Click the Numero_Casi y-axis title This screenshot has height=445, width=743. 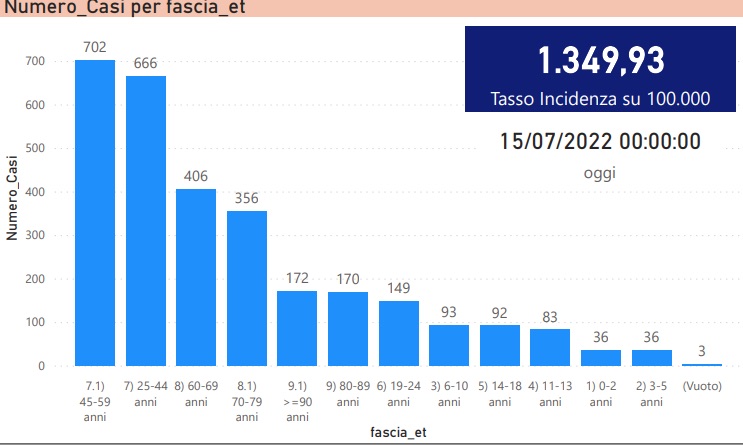pos(12,197)
